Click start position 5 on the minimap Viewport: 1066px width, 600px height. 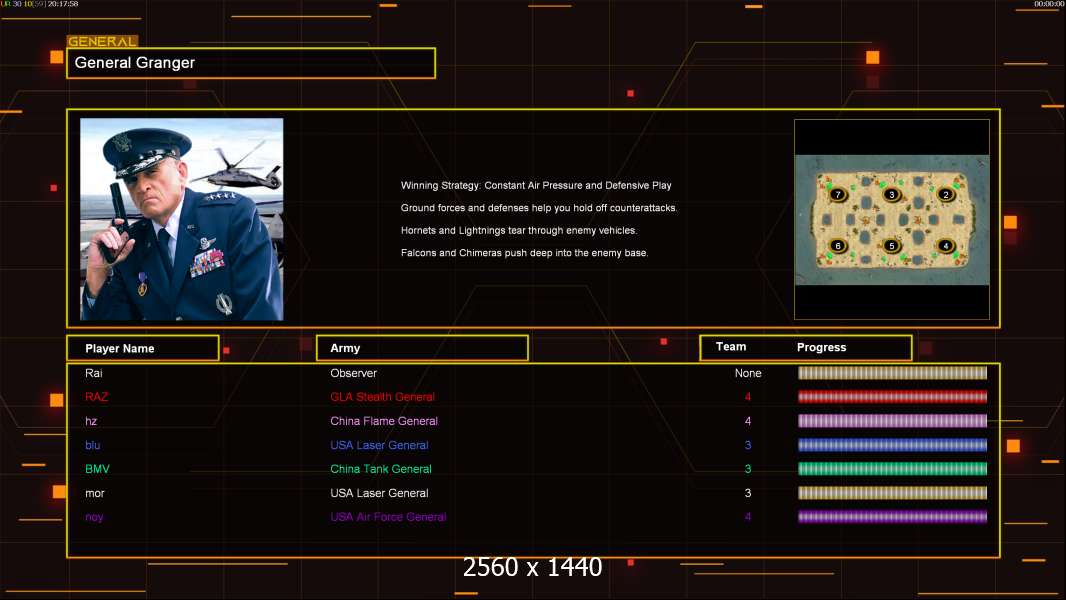pyautogui.click(x=892, y=246)
